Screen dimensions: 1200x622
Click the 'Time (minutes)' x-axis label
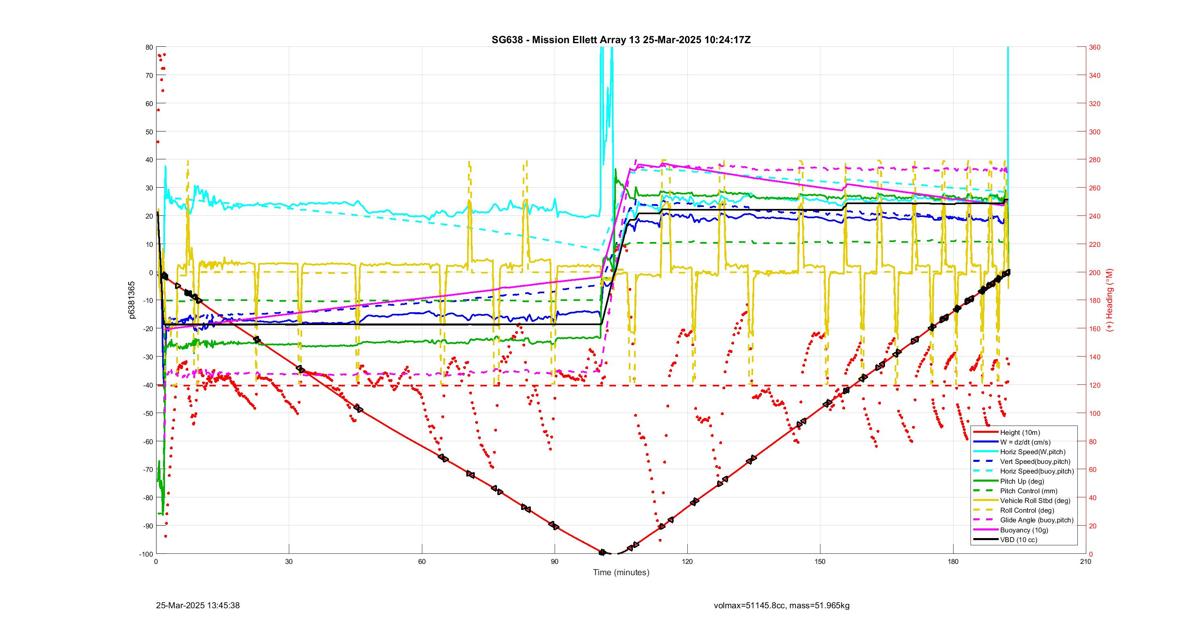620,572
